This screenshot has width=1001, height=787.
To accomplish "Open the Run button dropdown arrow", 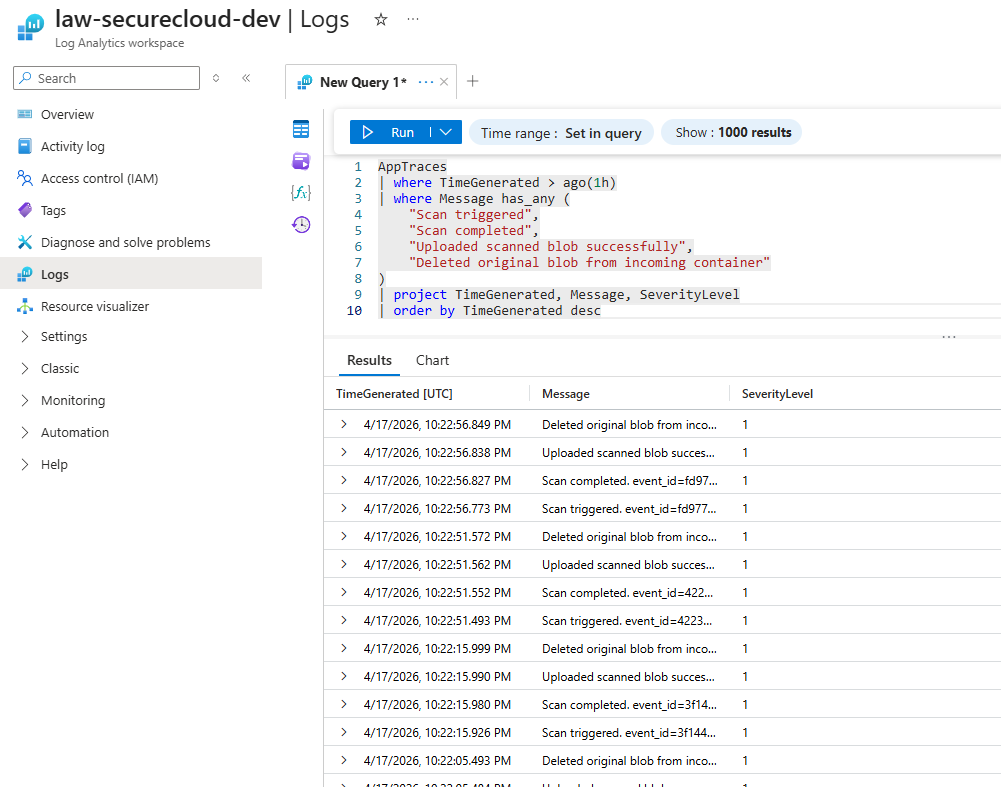I will 446,131.
